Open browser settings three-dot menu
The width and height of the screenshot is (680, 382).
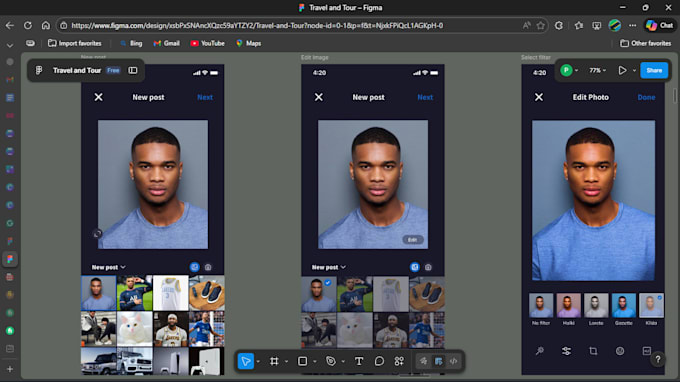click(633, 26)
